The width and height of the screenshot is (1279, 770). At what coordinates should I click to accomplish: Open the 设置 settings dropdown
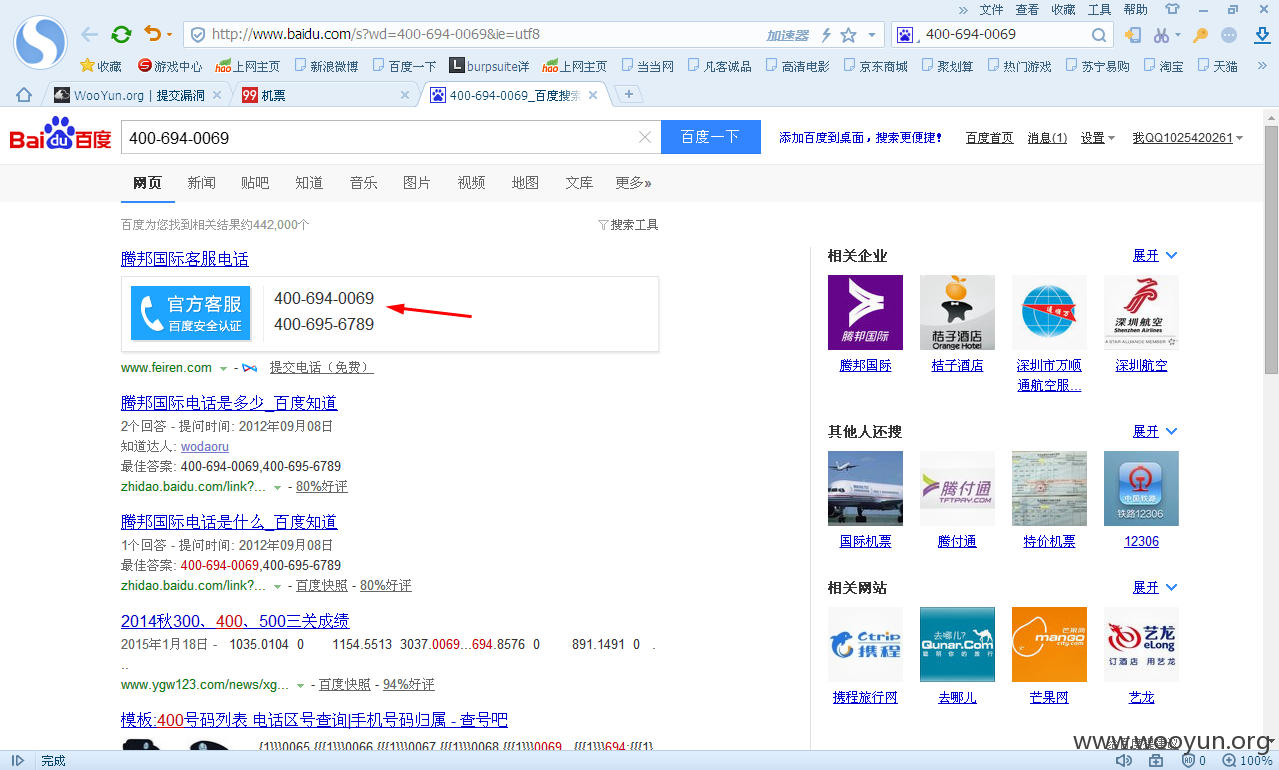pyautogui.click(x=1098, y=137)
